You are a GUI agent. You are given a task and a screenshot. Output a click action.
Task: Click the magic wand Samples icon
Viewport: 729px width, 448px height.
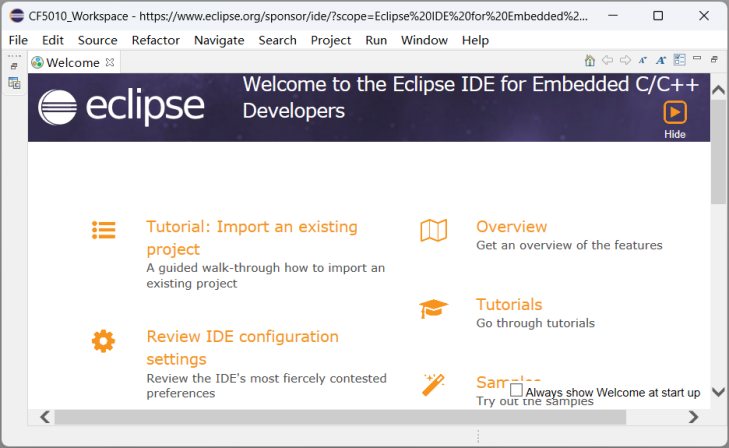tap(434, 384)
